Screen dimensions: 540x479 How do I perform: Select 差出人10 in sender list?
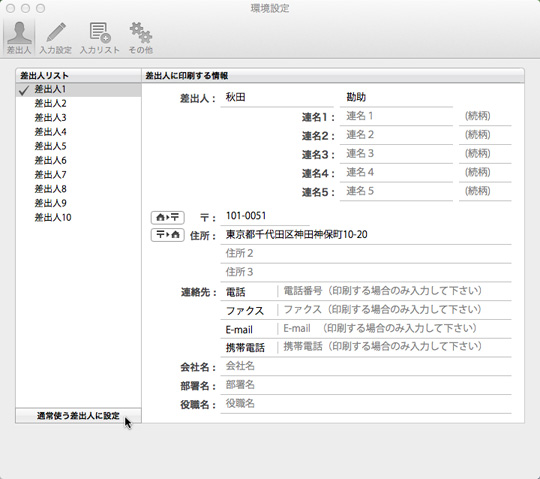point(79,217)
